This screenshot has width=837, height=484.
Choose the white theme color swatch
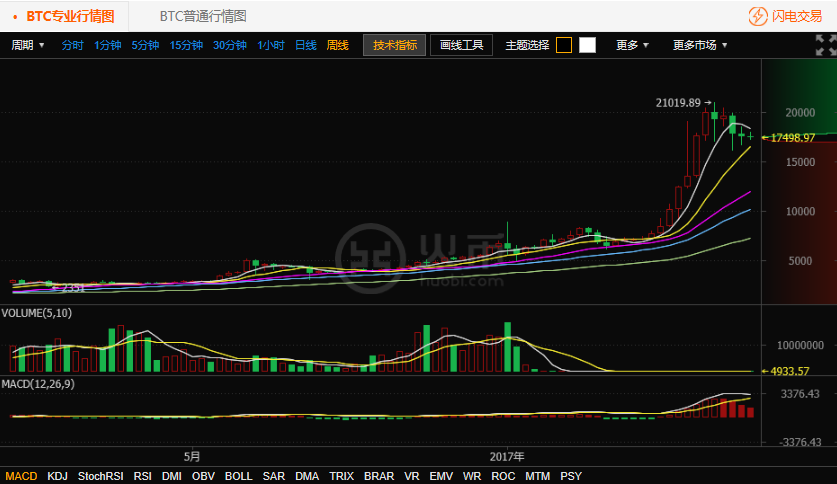coord(587,45)
